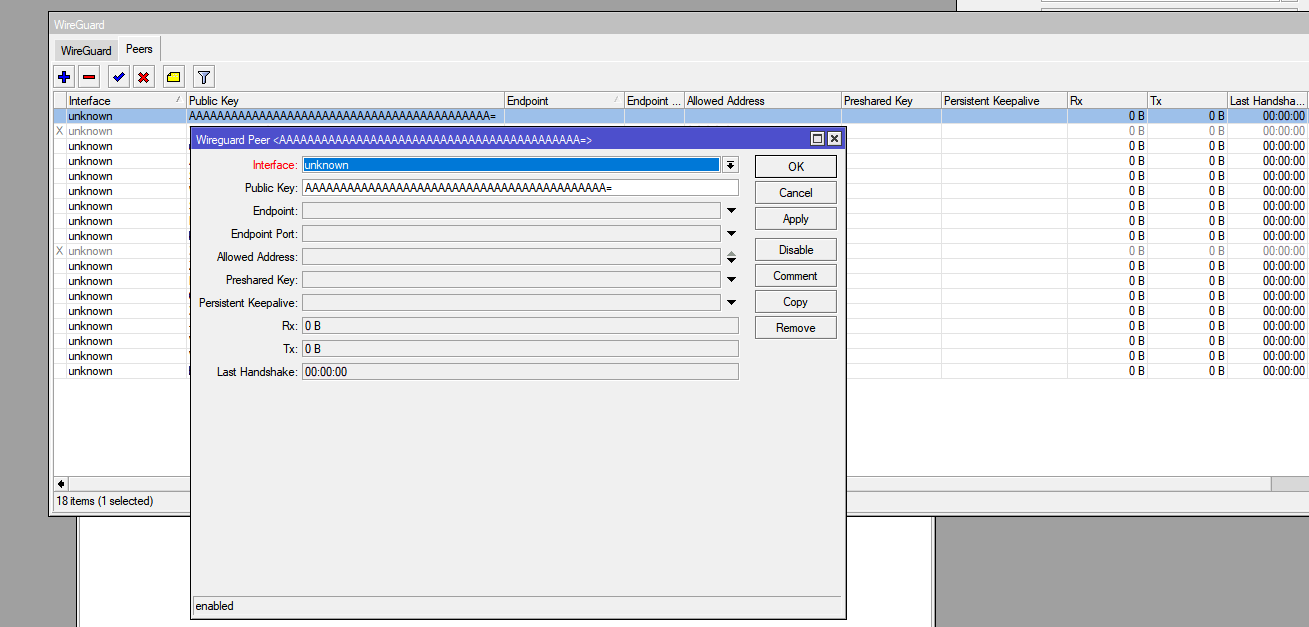
Task: Switch to the WireGuard tab
Action: pyautogui.click(x=86, y=50)
